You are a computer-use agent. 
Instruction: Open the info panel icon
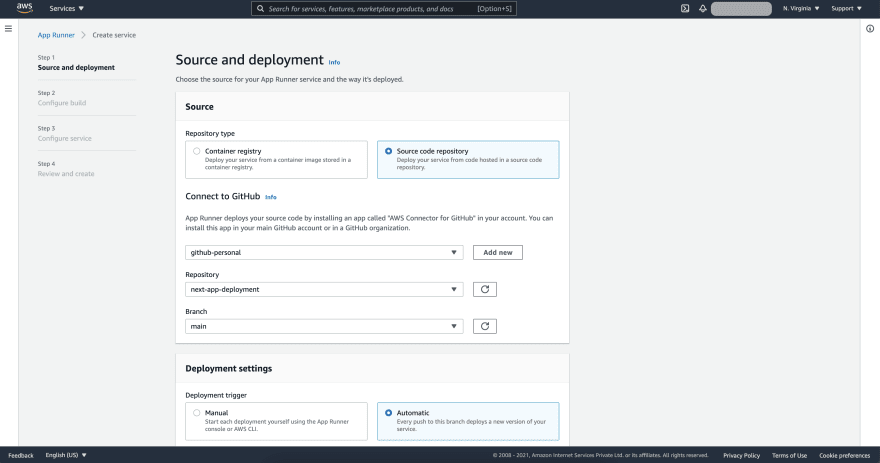click(870, 29)
